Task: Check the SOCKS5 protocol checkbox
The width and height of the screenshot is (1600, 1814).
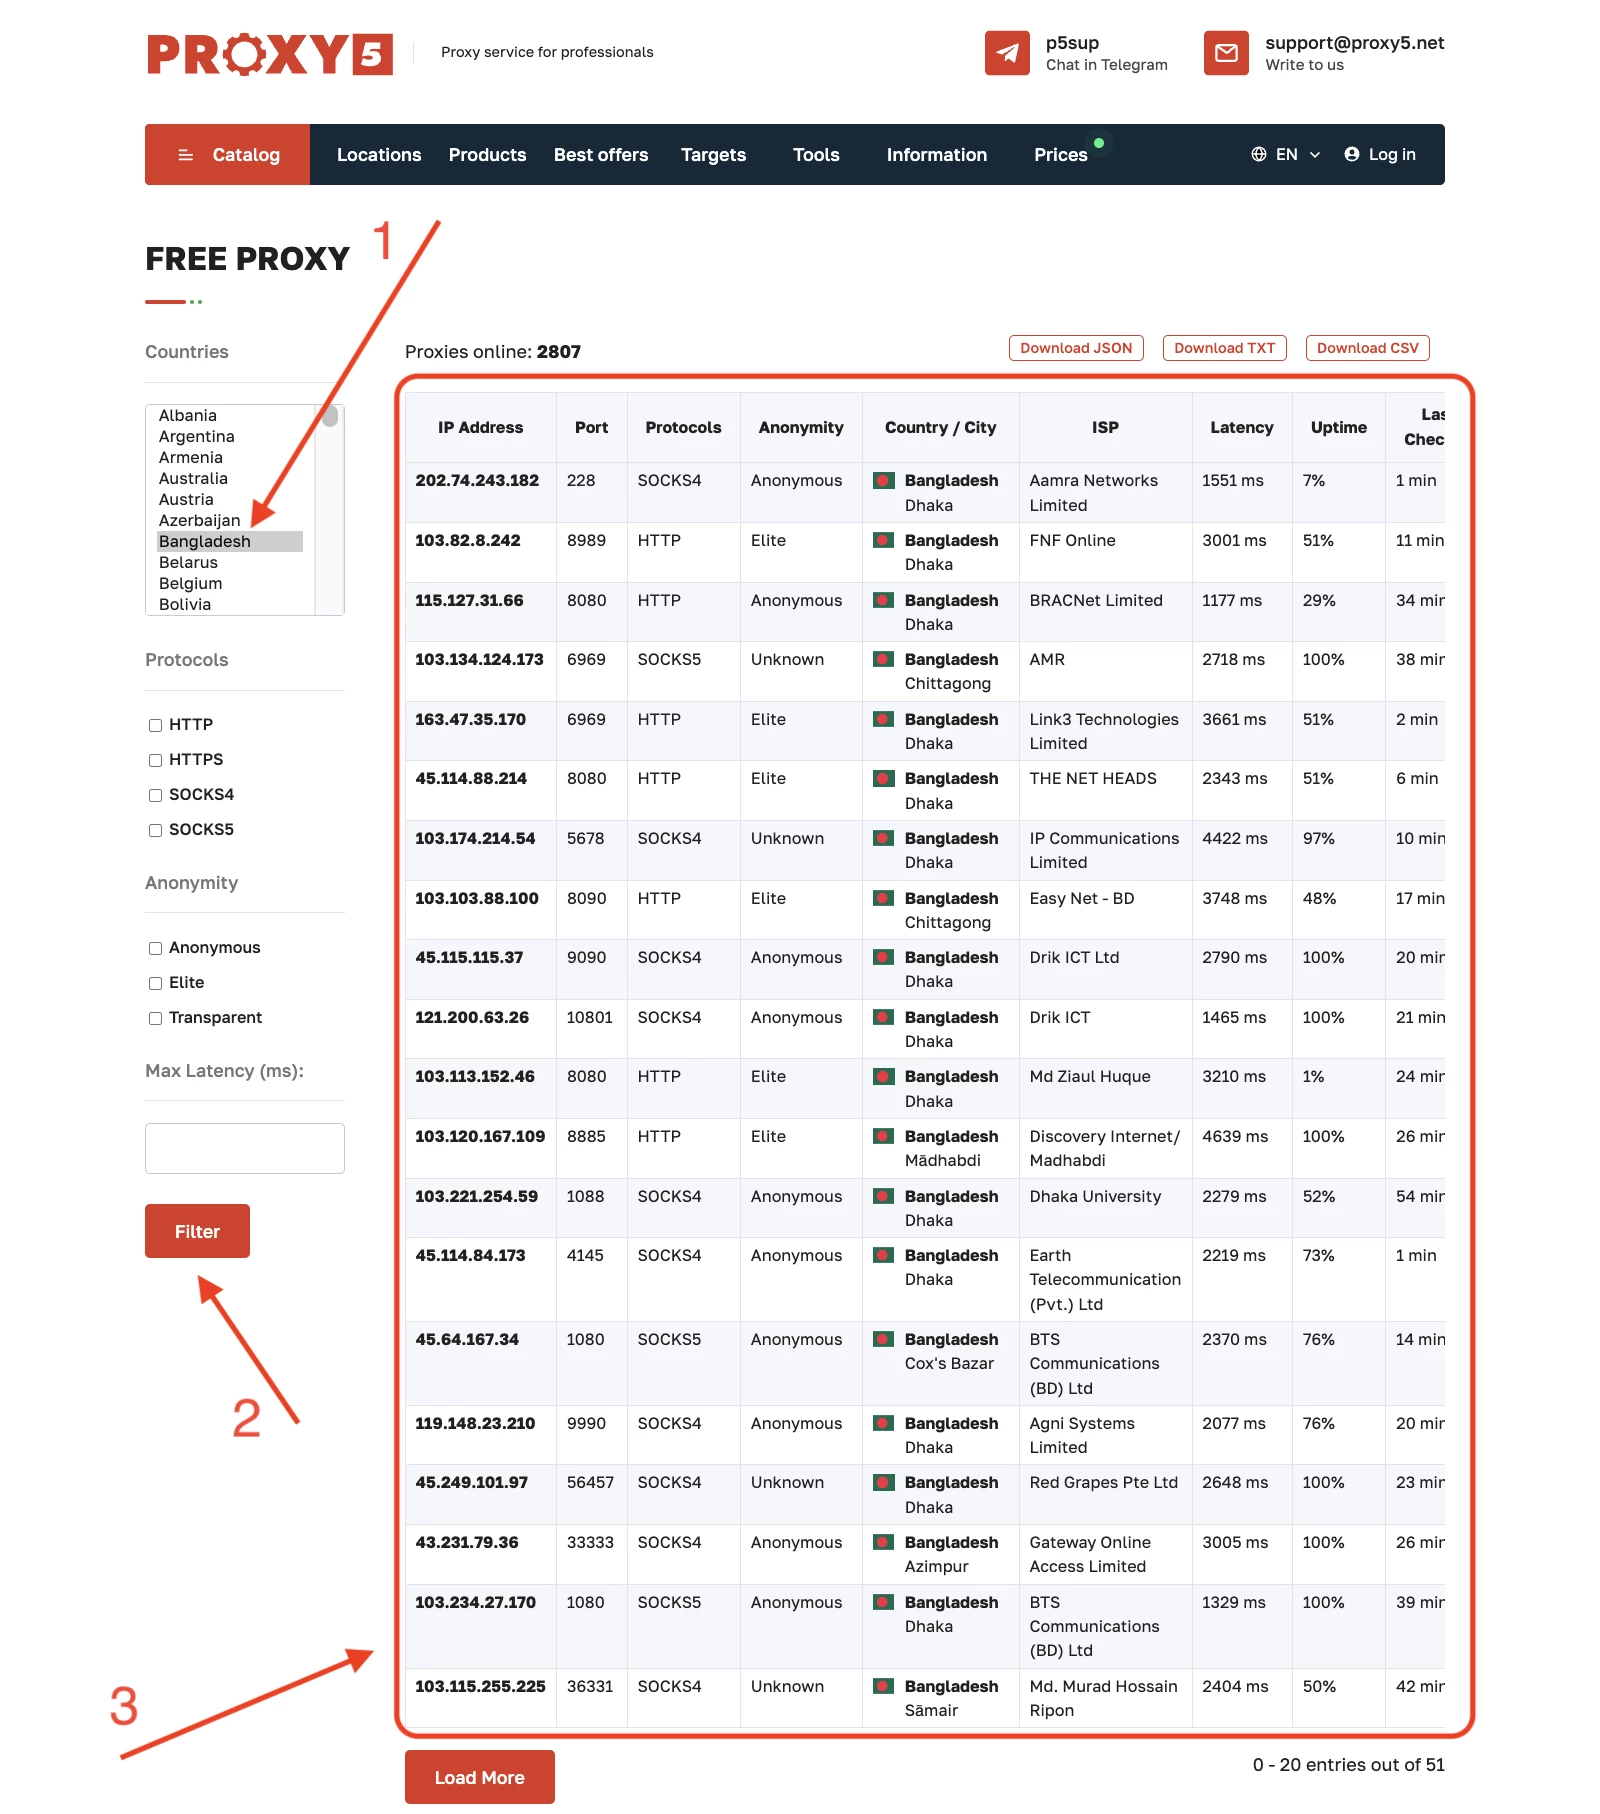Action: pos(155,830)
